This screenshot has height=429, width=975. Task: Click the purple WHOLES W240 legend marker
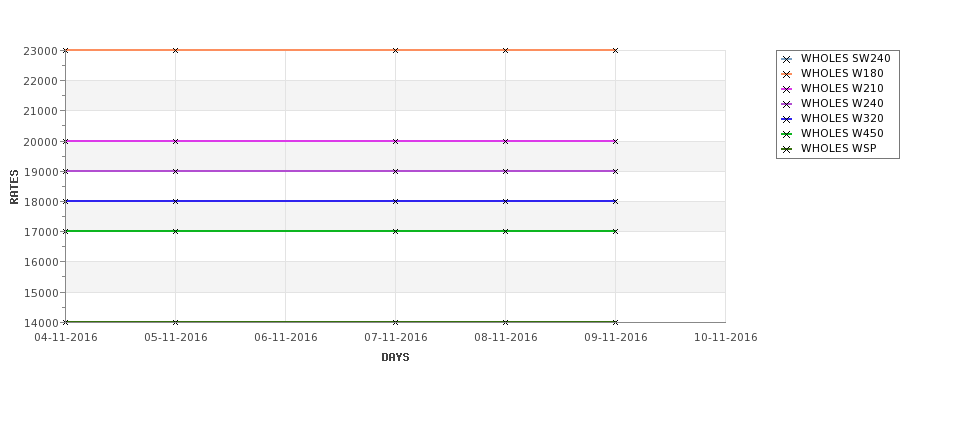click(x=787, y=104)
